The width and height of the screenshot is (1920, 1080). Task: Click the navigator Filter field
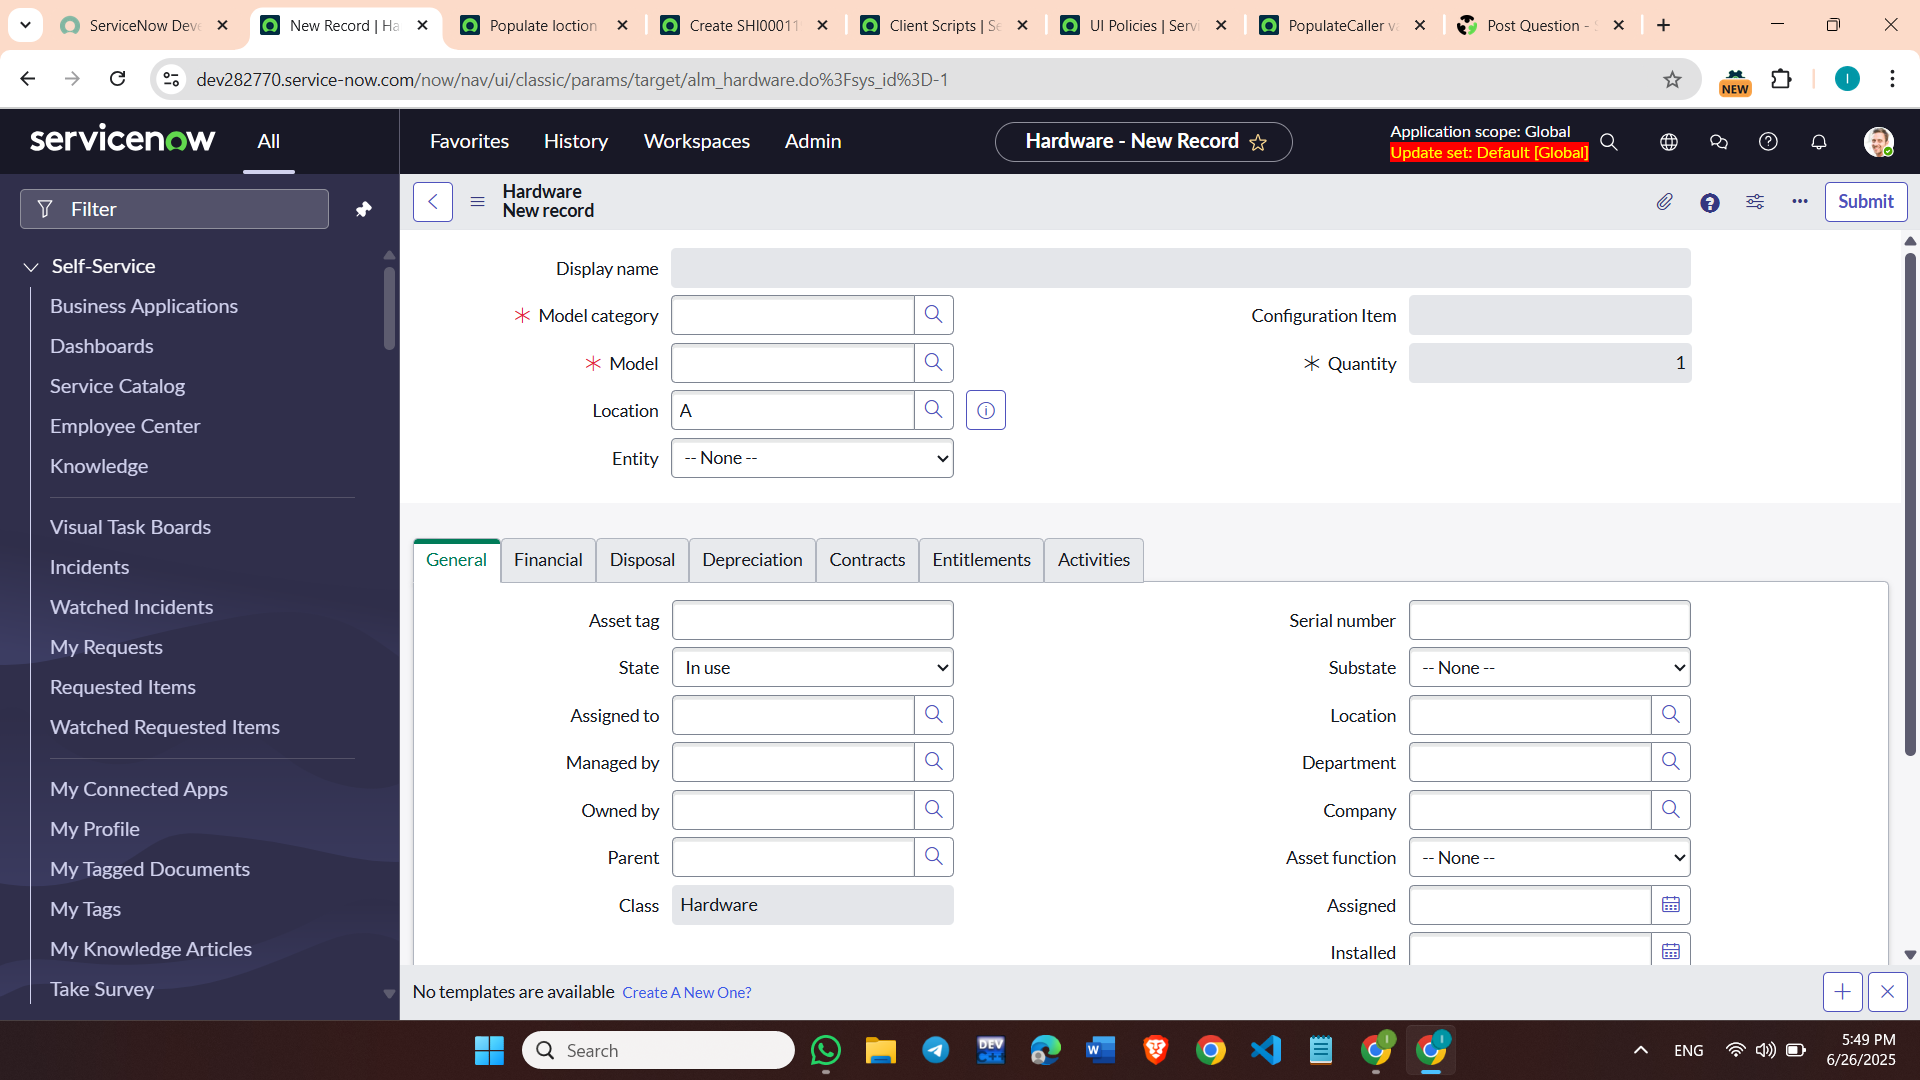click(x=174, y=209)
